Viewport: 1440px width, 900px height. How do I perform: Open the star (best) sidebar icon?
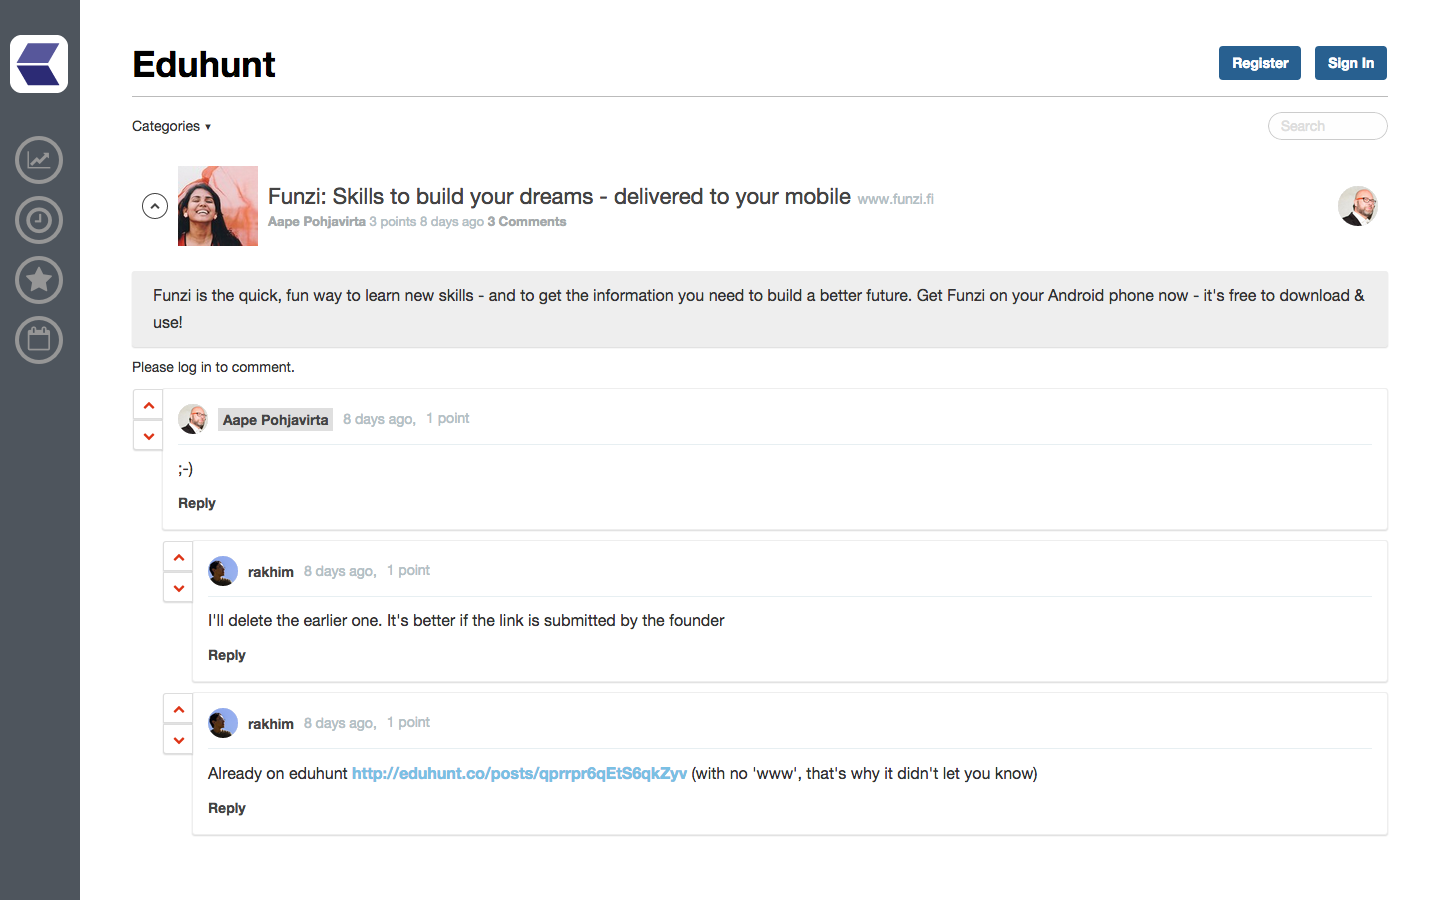point(39,280)
